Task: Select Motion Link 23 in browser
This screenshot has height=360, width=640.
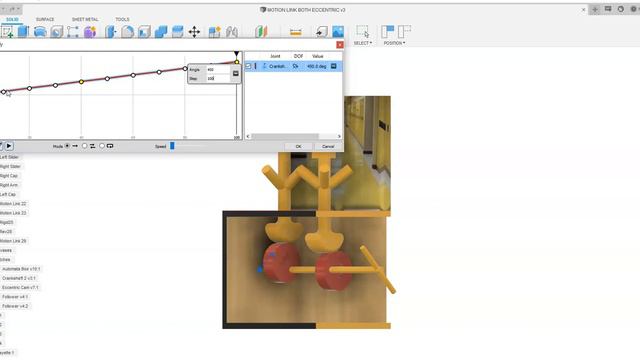Action: [x=13, y=213]
